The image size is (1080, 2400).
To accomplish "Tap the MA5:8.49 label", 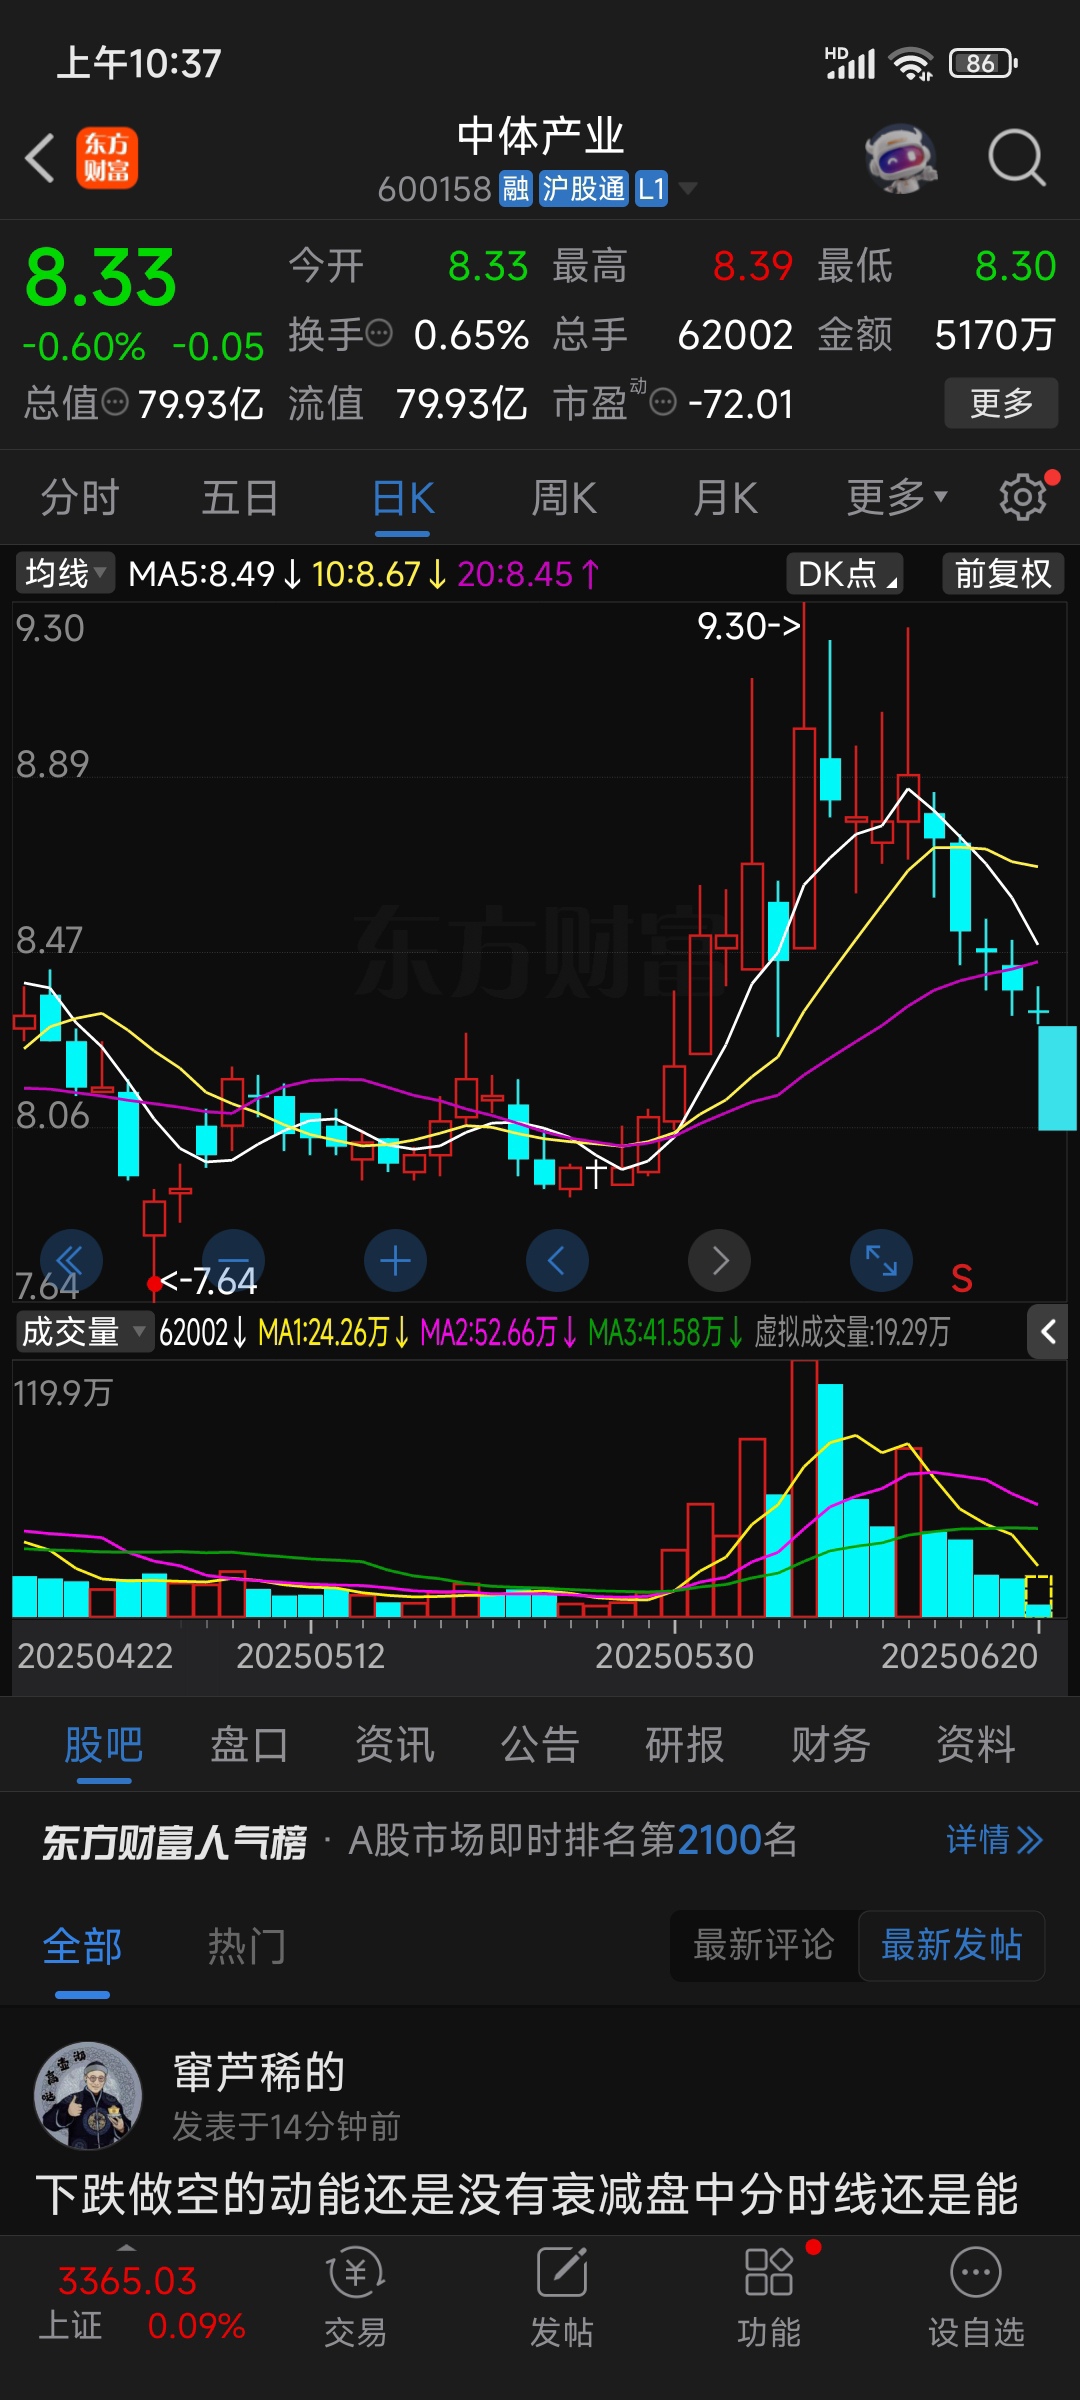I will (x=201, y=574).
